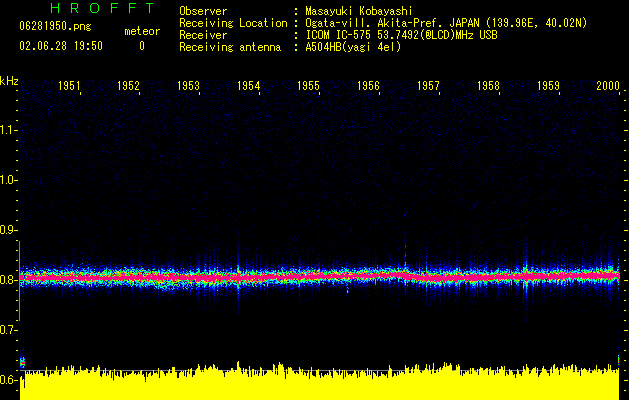Image resolution: width=629 pixels, height=400 pixels.
Task: Click time marker 1954
Action: click(248, 86)
